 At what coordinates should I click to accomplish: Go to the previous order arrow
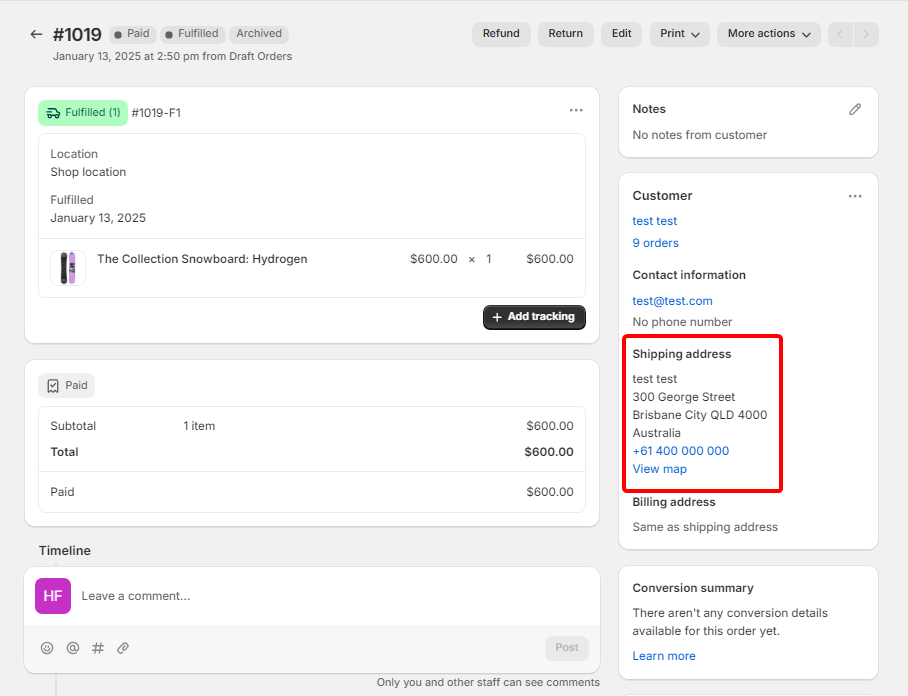pyautogui.click(x=840, y=34)
